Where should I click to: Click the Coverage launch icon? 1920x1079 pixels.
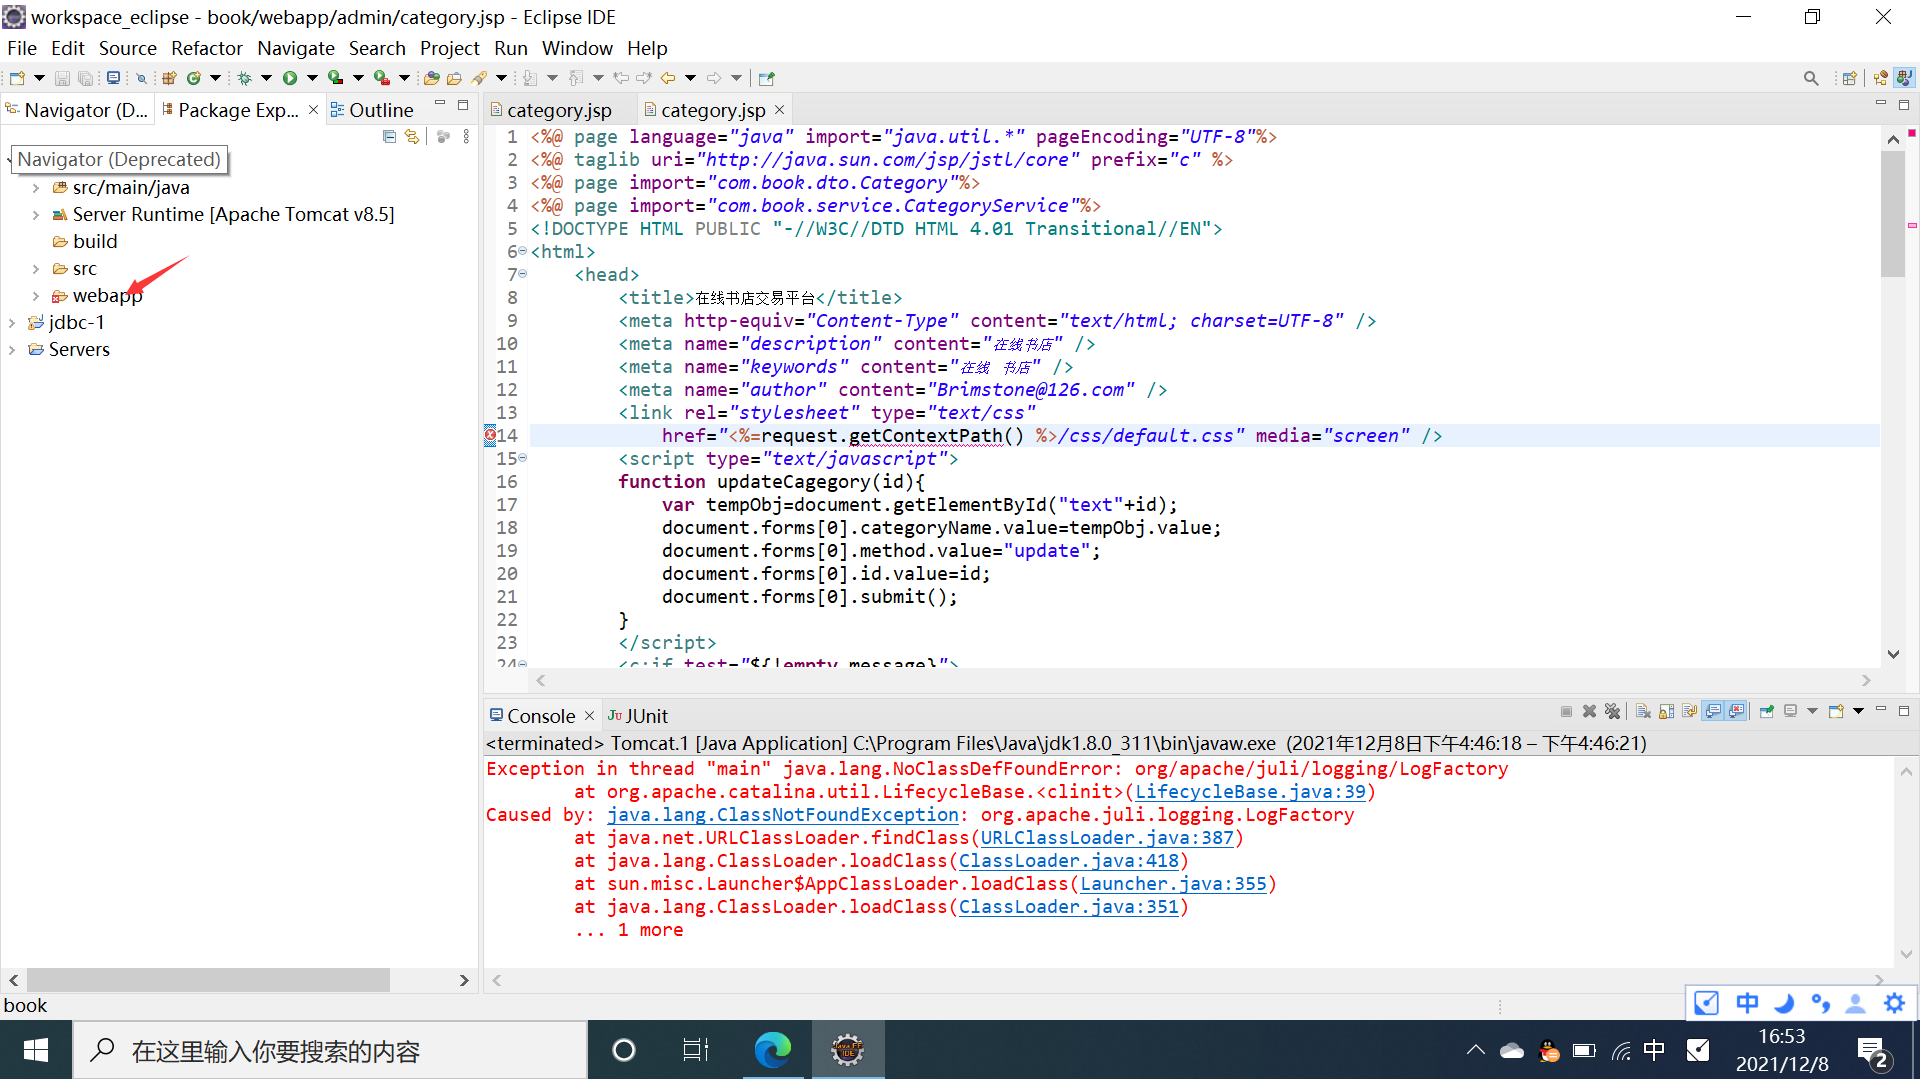tap(336, 78)
